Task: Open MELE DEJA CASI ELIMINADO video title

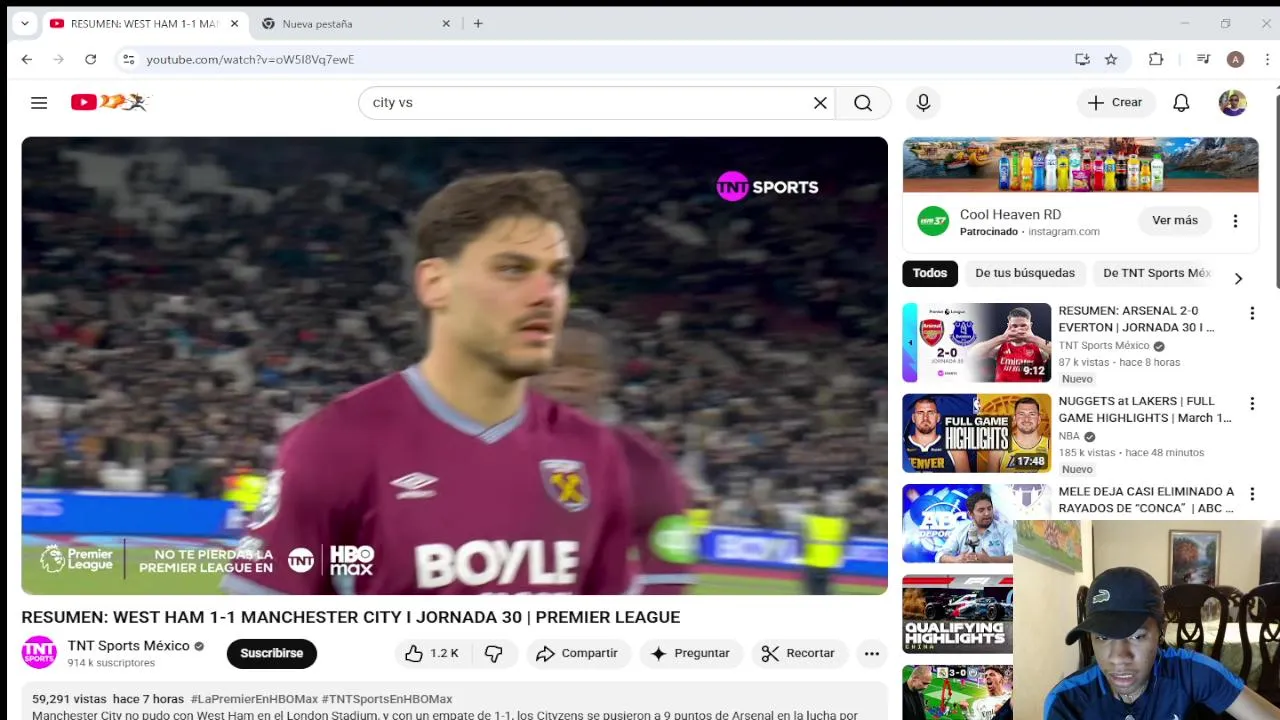Action: [1146, 500]
